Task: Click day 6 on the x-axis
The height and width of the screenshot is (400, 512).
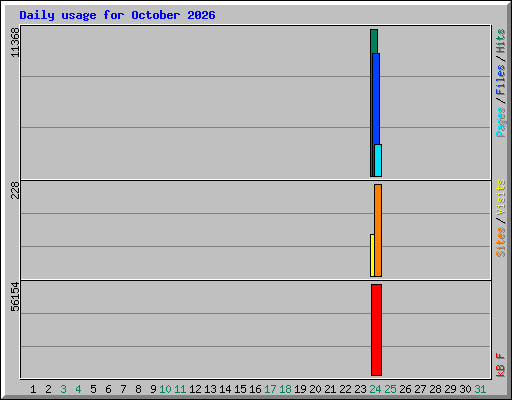Action: (x=108, y=389)
